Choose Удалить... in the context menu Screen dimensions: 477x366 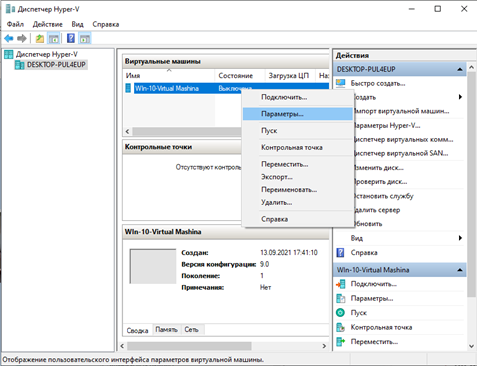click(297, 202)
